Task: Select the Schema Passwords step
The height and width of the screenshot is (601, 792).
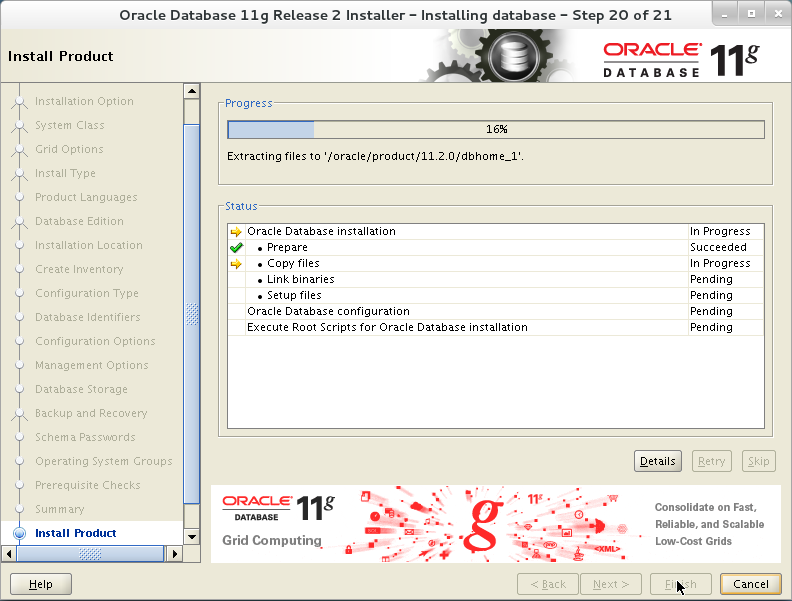Action: tap(85, 437)
